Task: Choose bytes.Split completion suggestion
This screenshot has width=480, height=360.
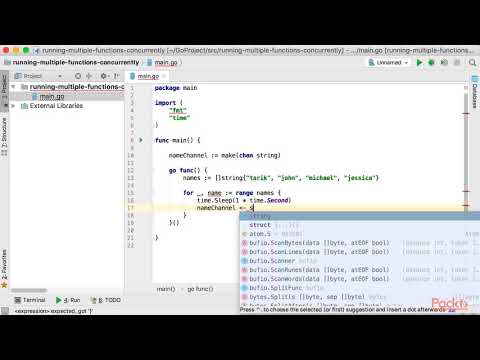Action: coord(360,297)
